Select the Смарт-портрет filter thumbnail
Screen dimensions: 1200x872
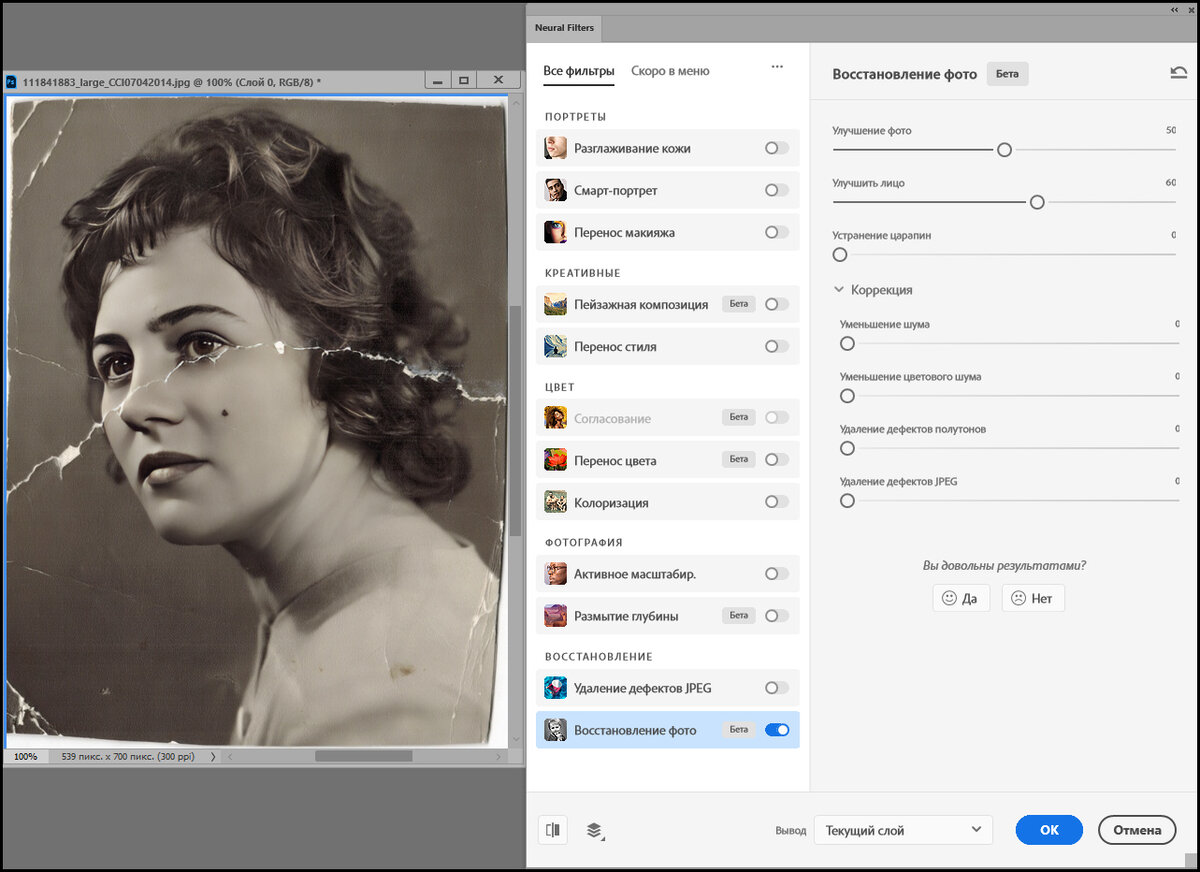(x=555, y=190)
